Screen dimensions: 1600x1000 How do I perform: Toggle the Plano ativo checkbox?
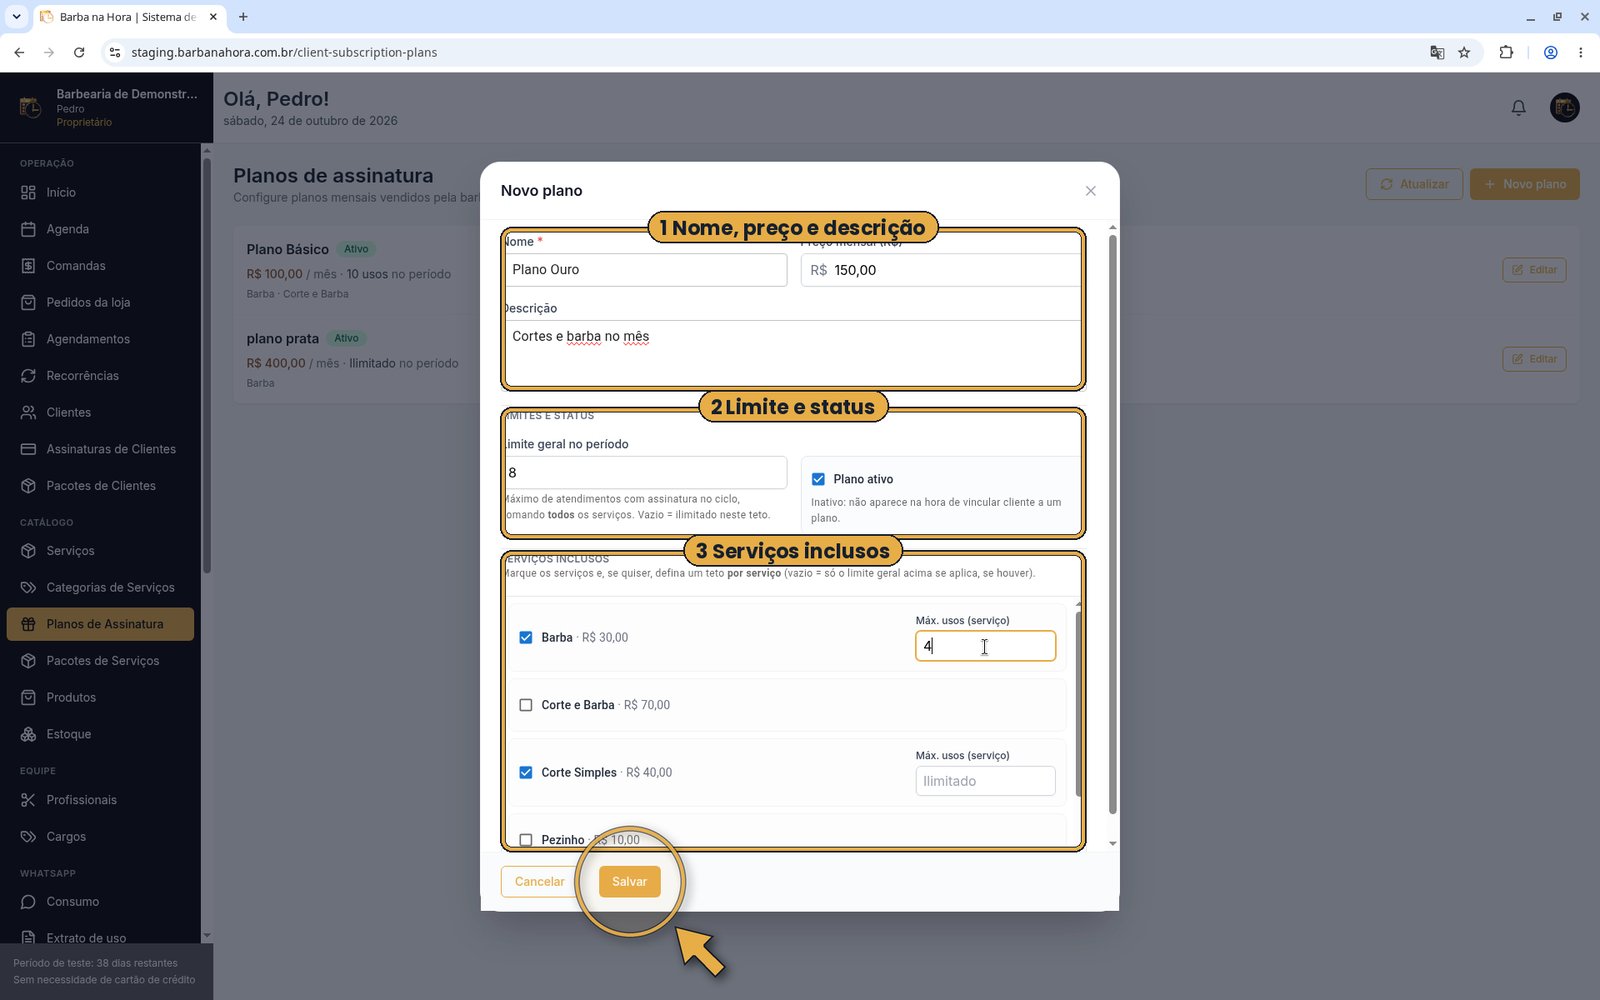818,479
